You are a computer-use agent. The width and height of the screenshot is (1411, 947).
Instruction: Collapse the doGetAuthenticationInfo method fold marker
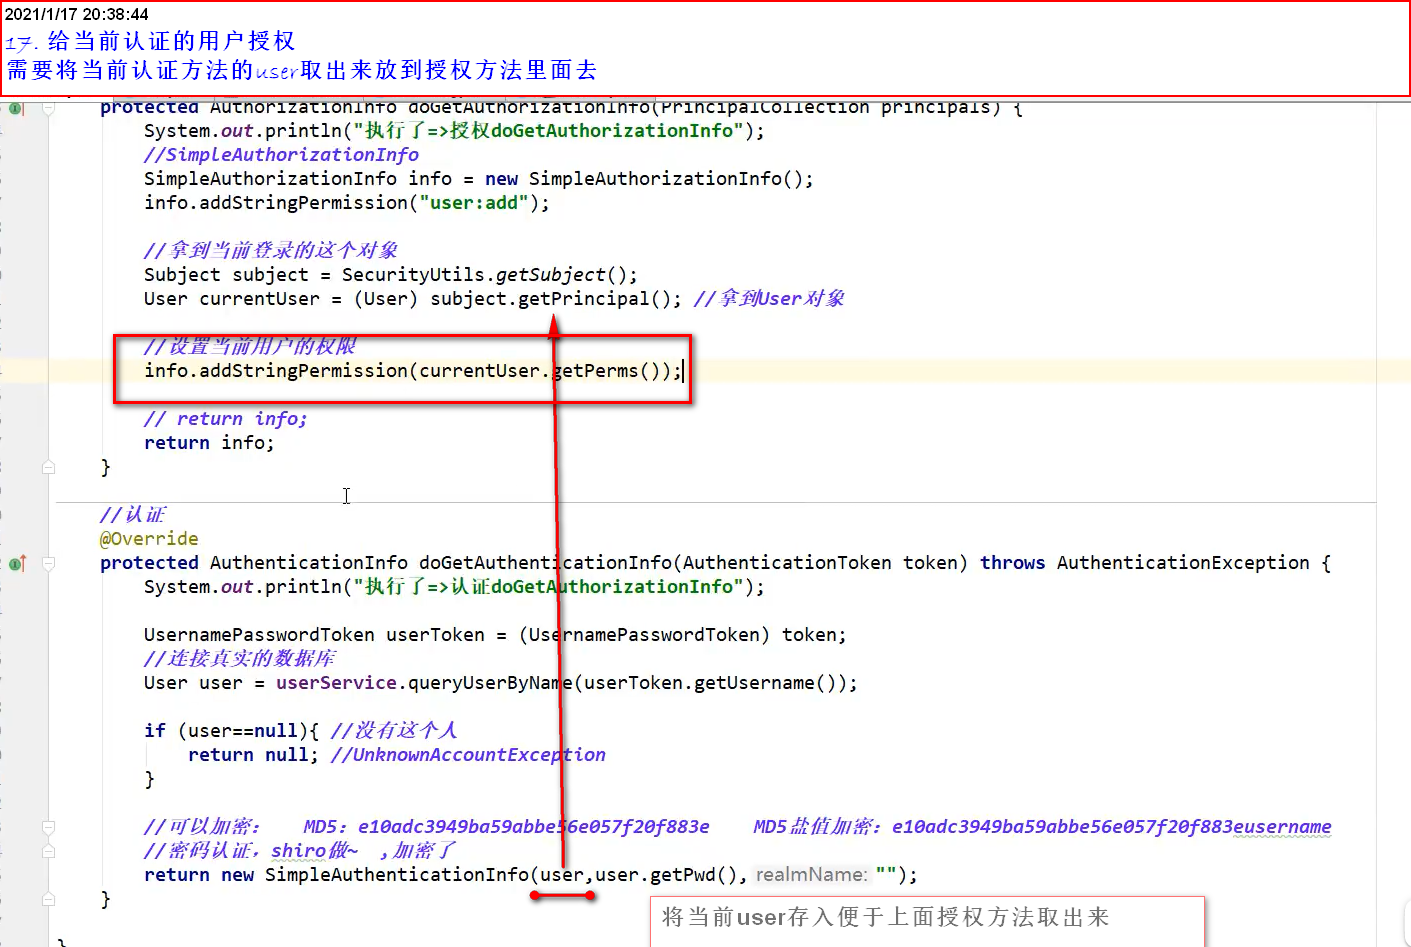pyautogui.click(x=48, y=564)
